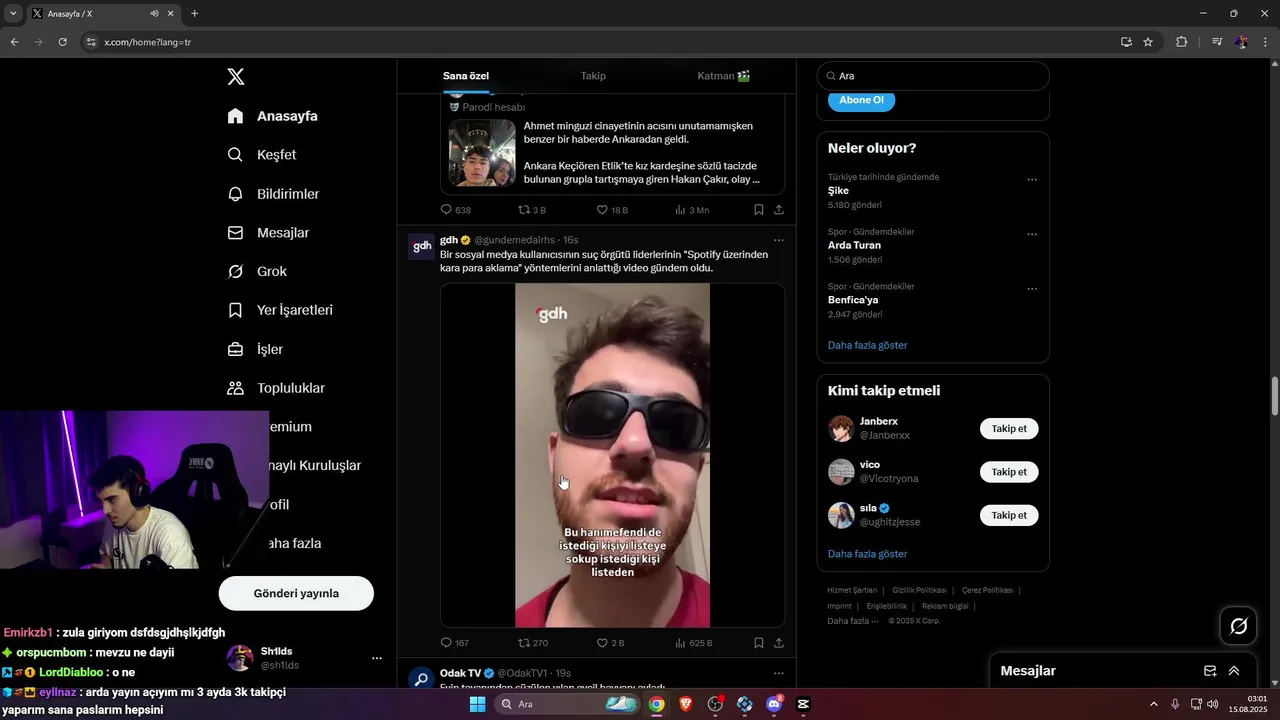Click the browser address bar URL
Image resolution: width=1280 pixels, height=720 pixels.
point(148,42)
